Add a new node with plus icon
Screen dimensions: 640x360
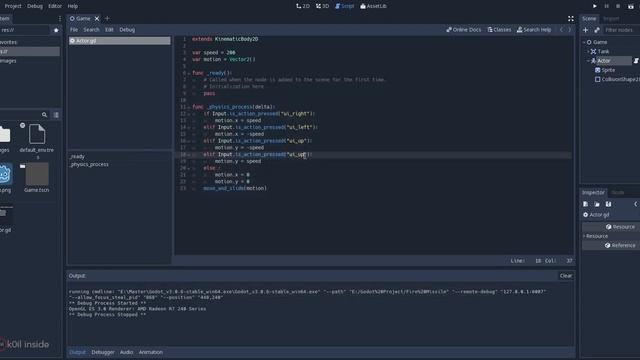tap(585, 30)
